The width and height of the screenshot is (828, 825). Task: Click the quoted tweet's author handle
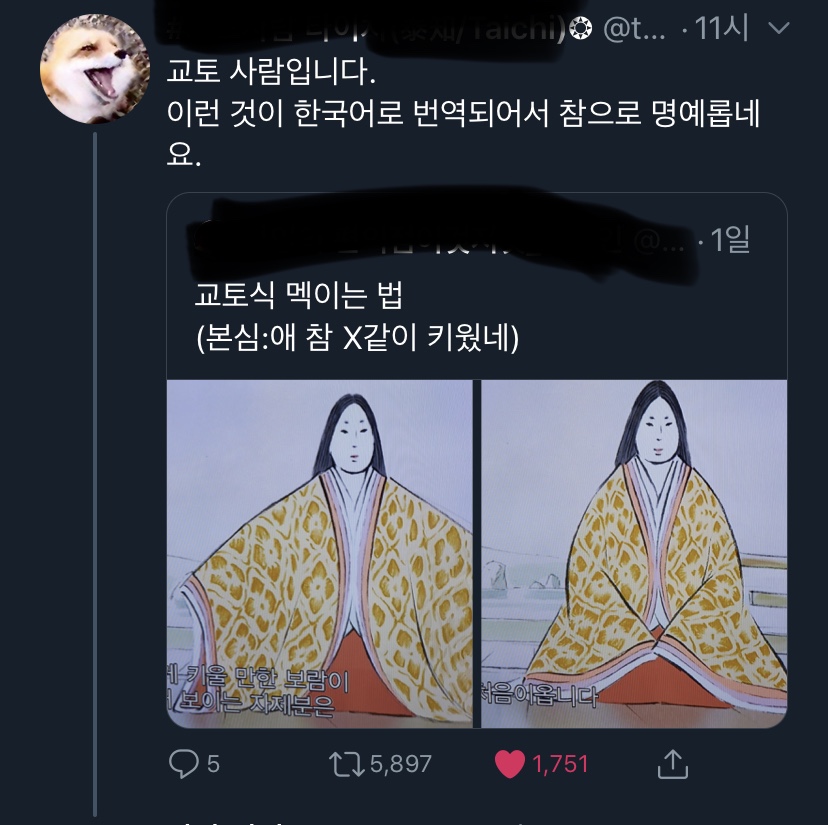coord(662,241)
